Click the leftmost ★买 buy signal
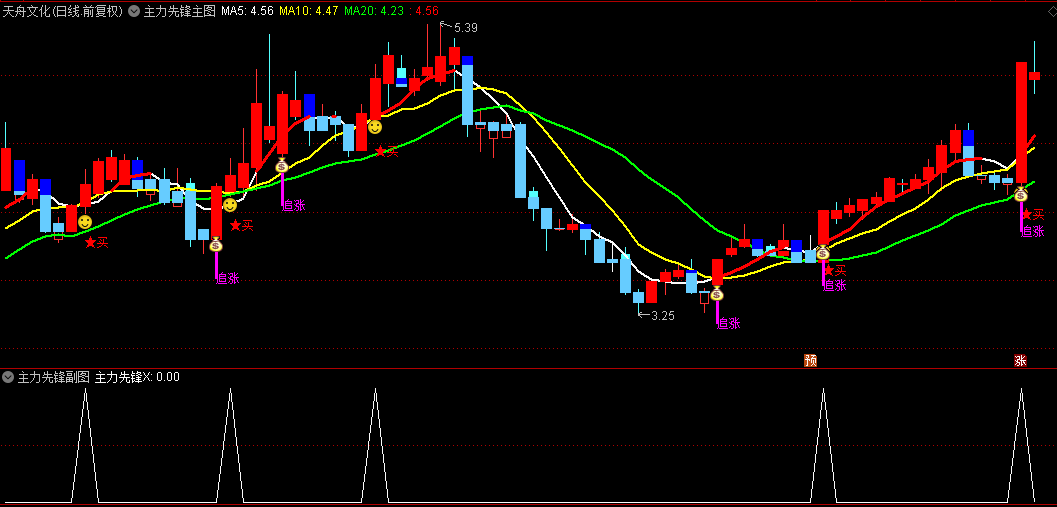The width and height of the screenshot is (1057, 507). (96, 242)
